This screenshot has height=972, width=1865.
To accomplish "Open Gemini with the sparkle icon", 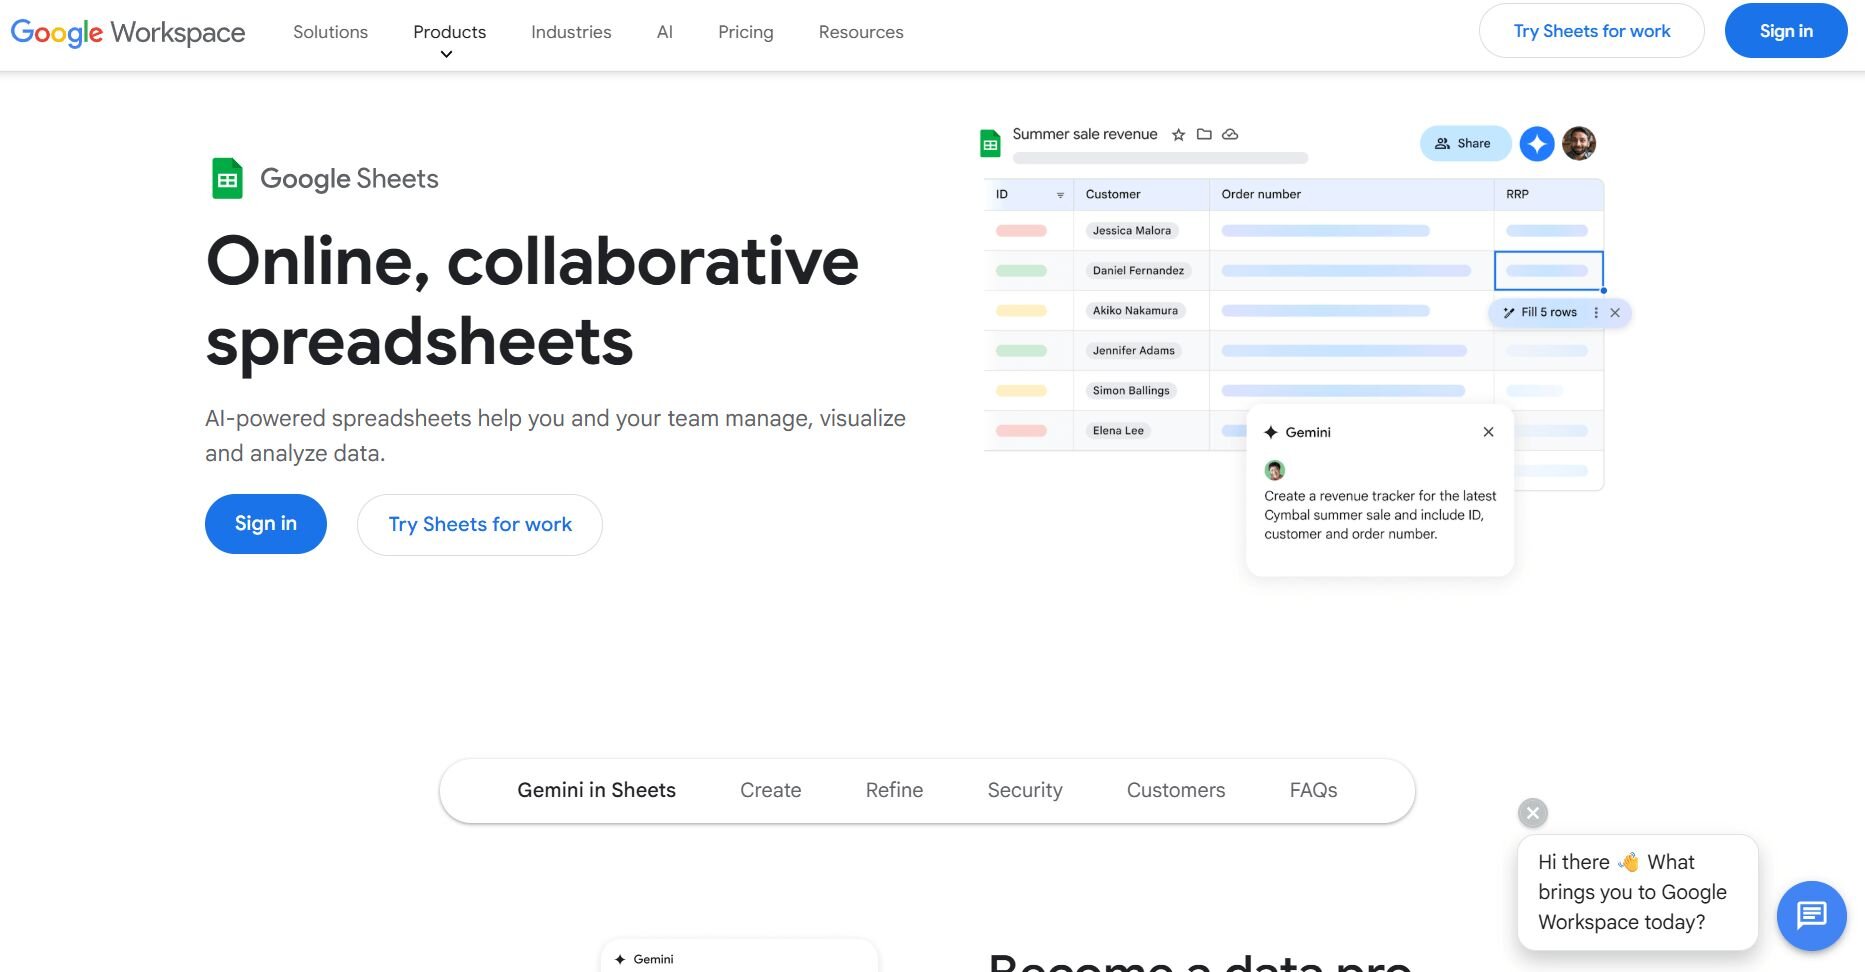I will tap(1537, 143).
